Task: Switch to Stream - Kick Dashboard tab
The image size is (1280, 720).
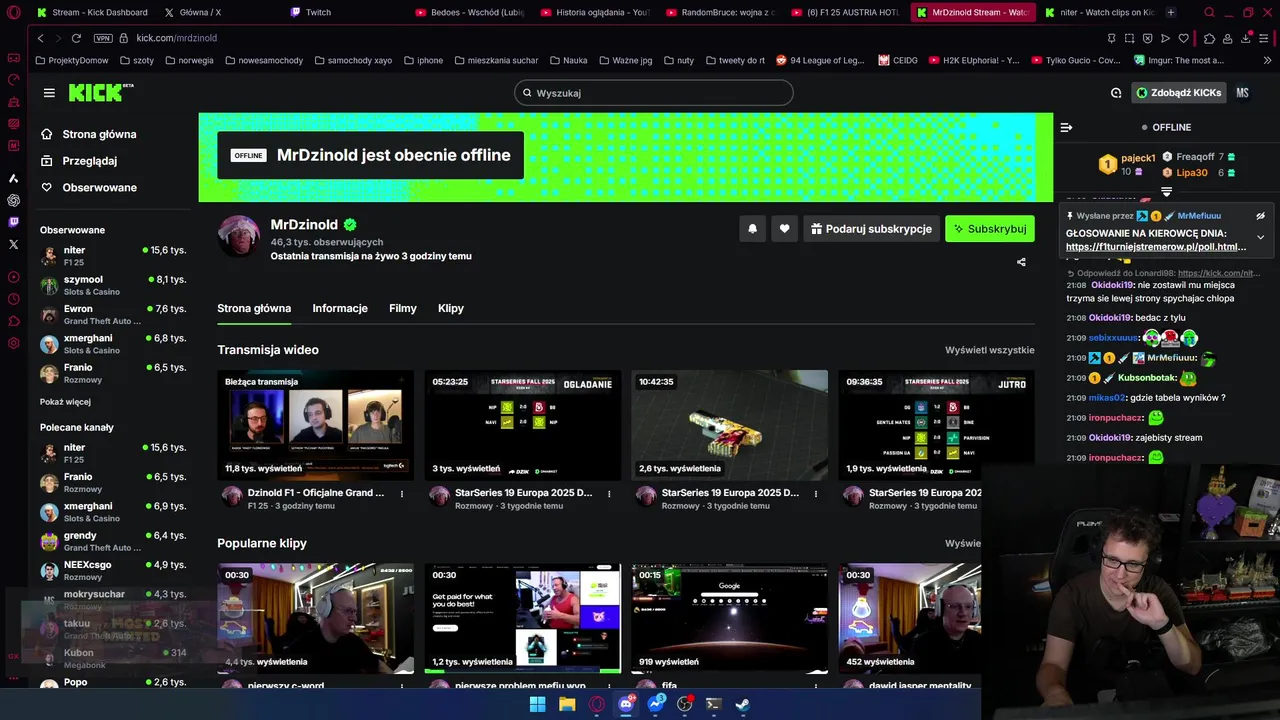Action: (x=92, y=12)
